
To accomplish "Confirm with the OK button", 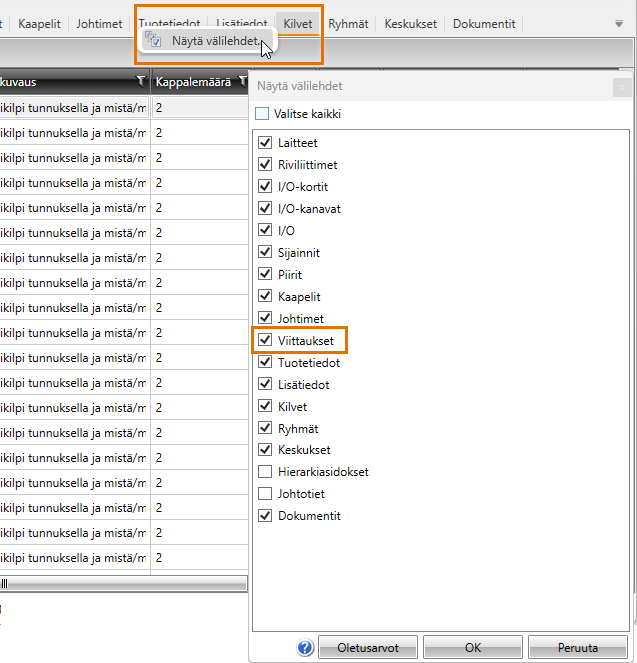I will (x=473, y=648).
